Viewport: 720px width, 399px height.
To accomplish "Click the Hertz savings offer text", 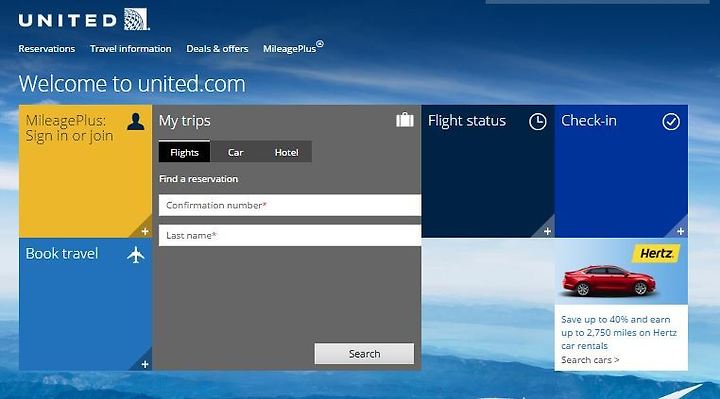I will (x=619, y=332).
